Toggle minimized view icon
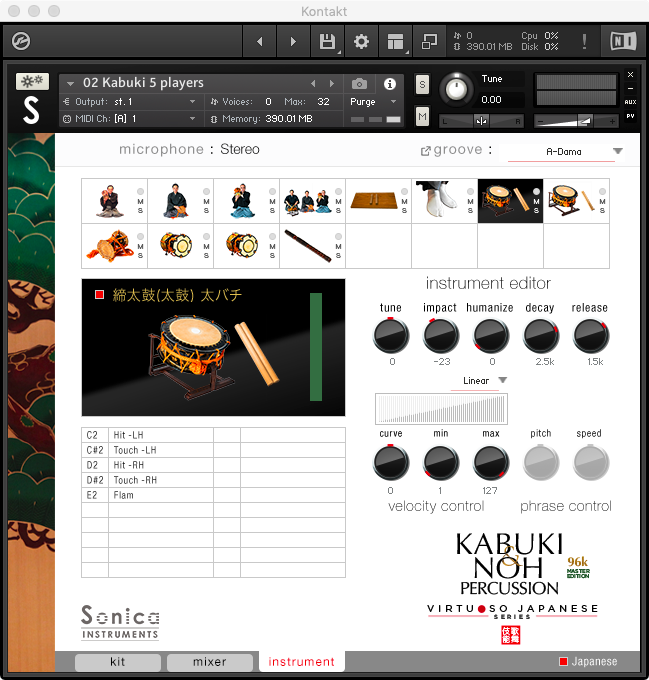The image size is (649, 680). (429, 42)
